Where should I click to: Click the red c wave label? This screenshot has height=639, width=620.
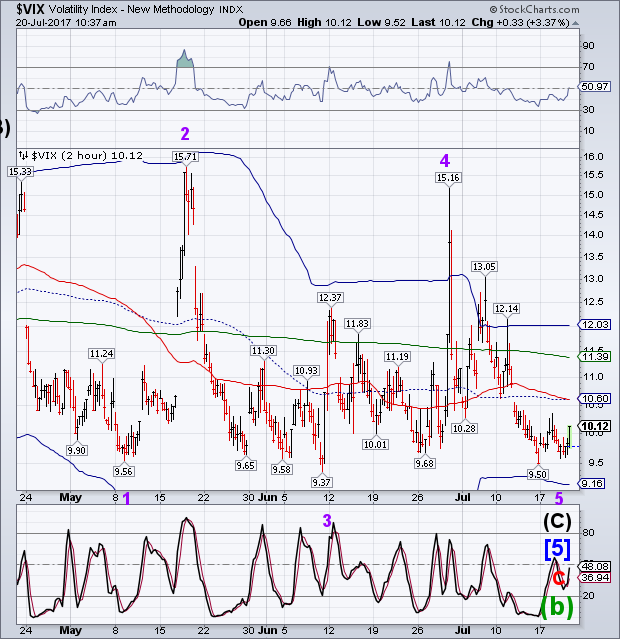click(x=558, y=577)
